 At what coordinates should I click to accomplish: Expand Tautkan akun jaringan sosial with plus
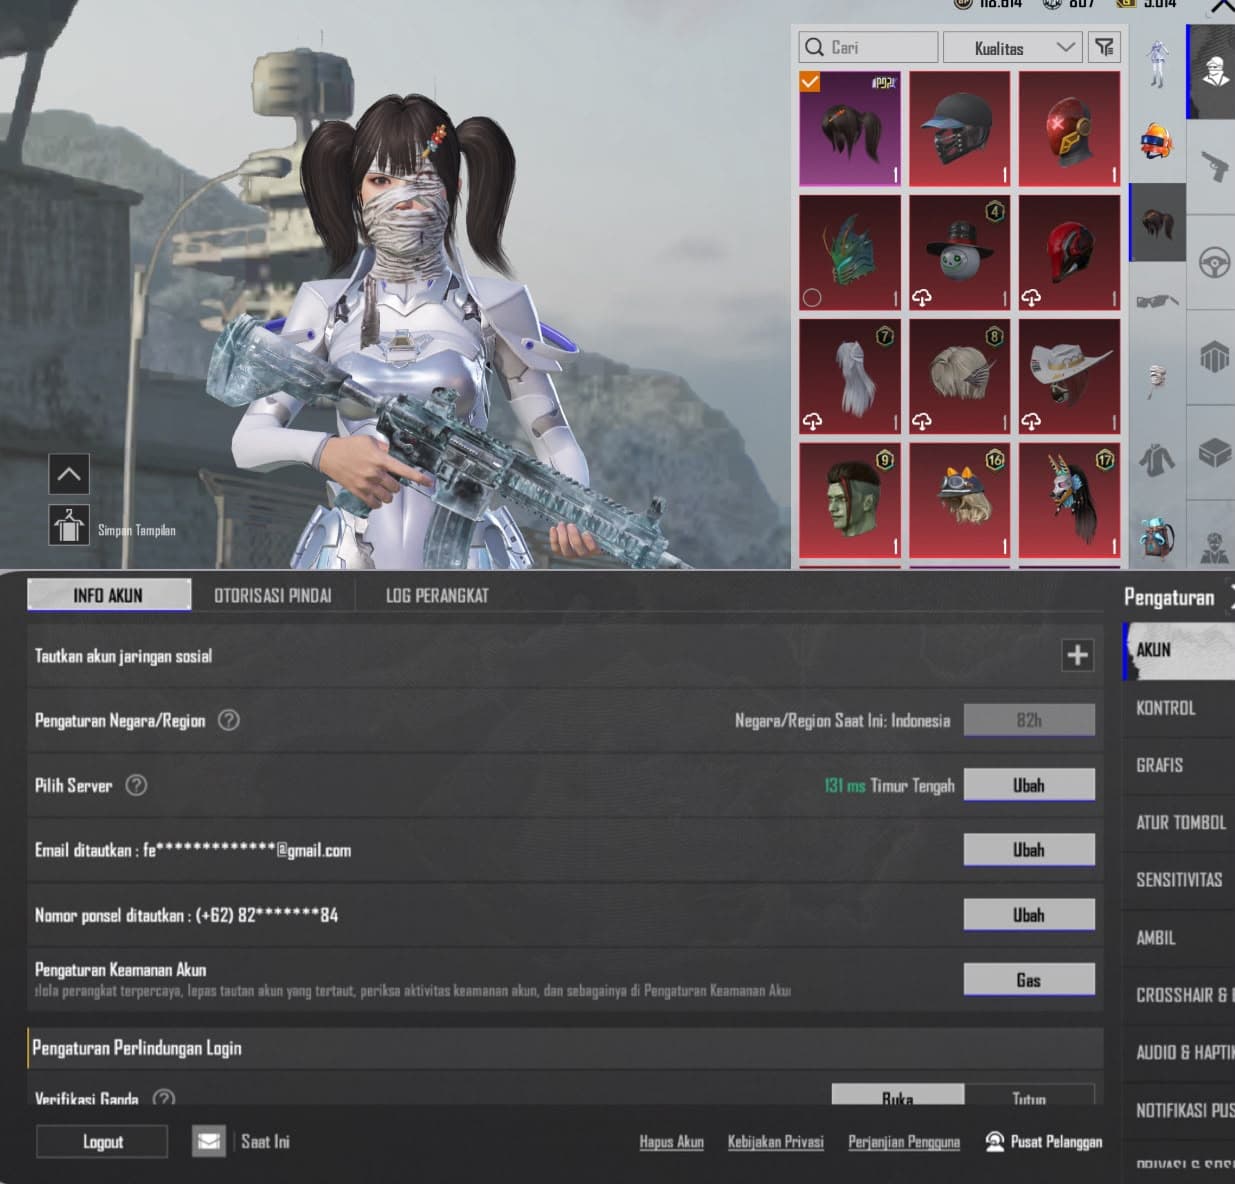1077,655
